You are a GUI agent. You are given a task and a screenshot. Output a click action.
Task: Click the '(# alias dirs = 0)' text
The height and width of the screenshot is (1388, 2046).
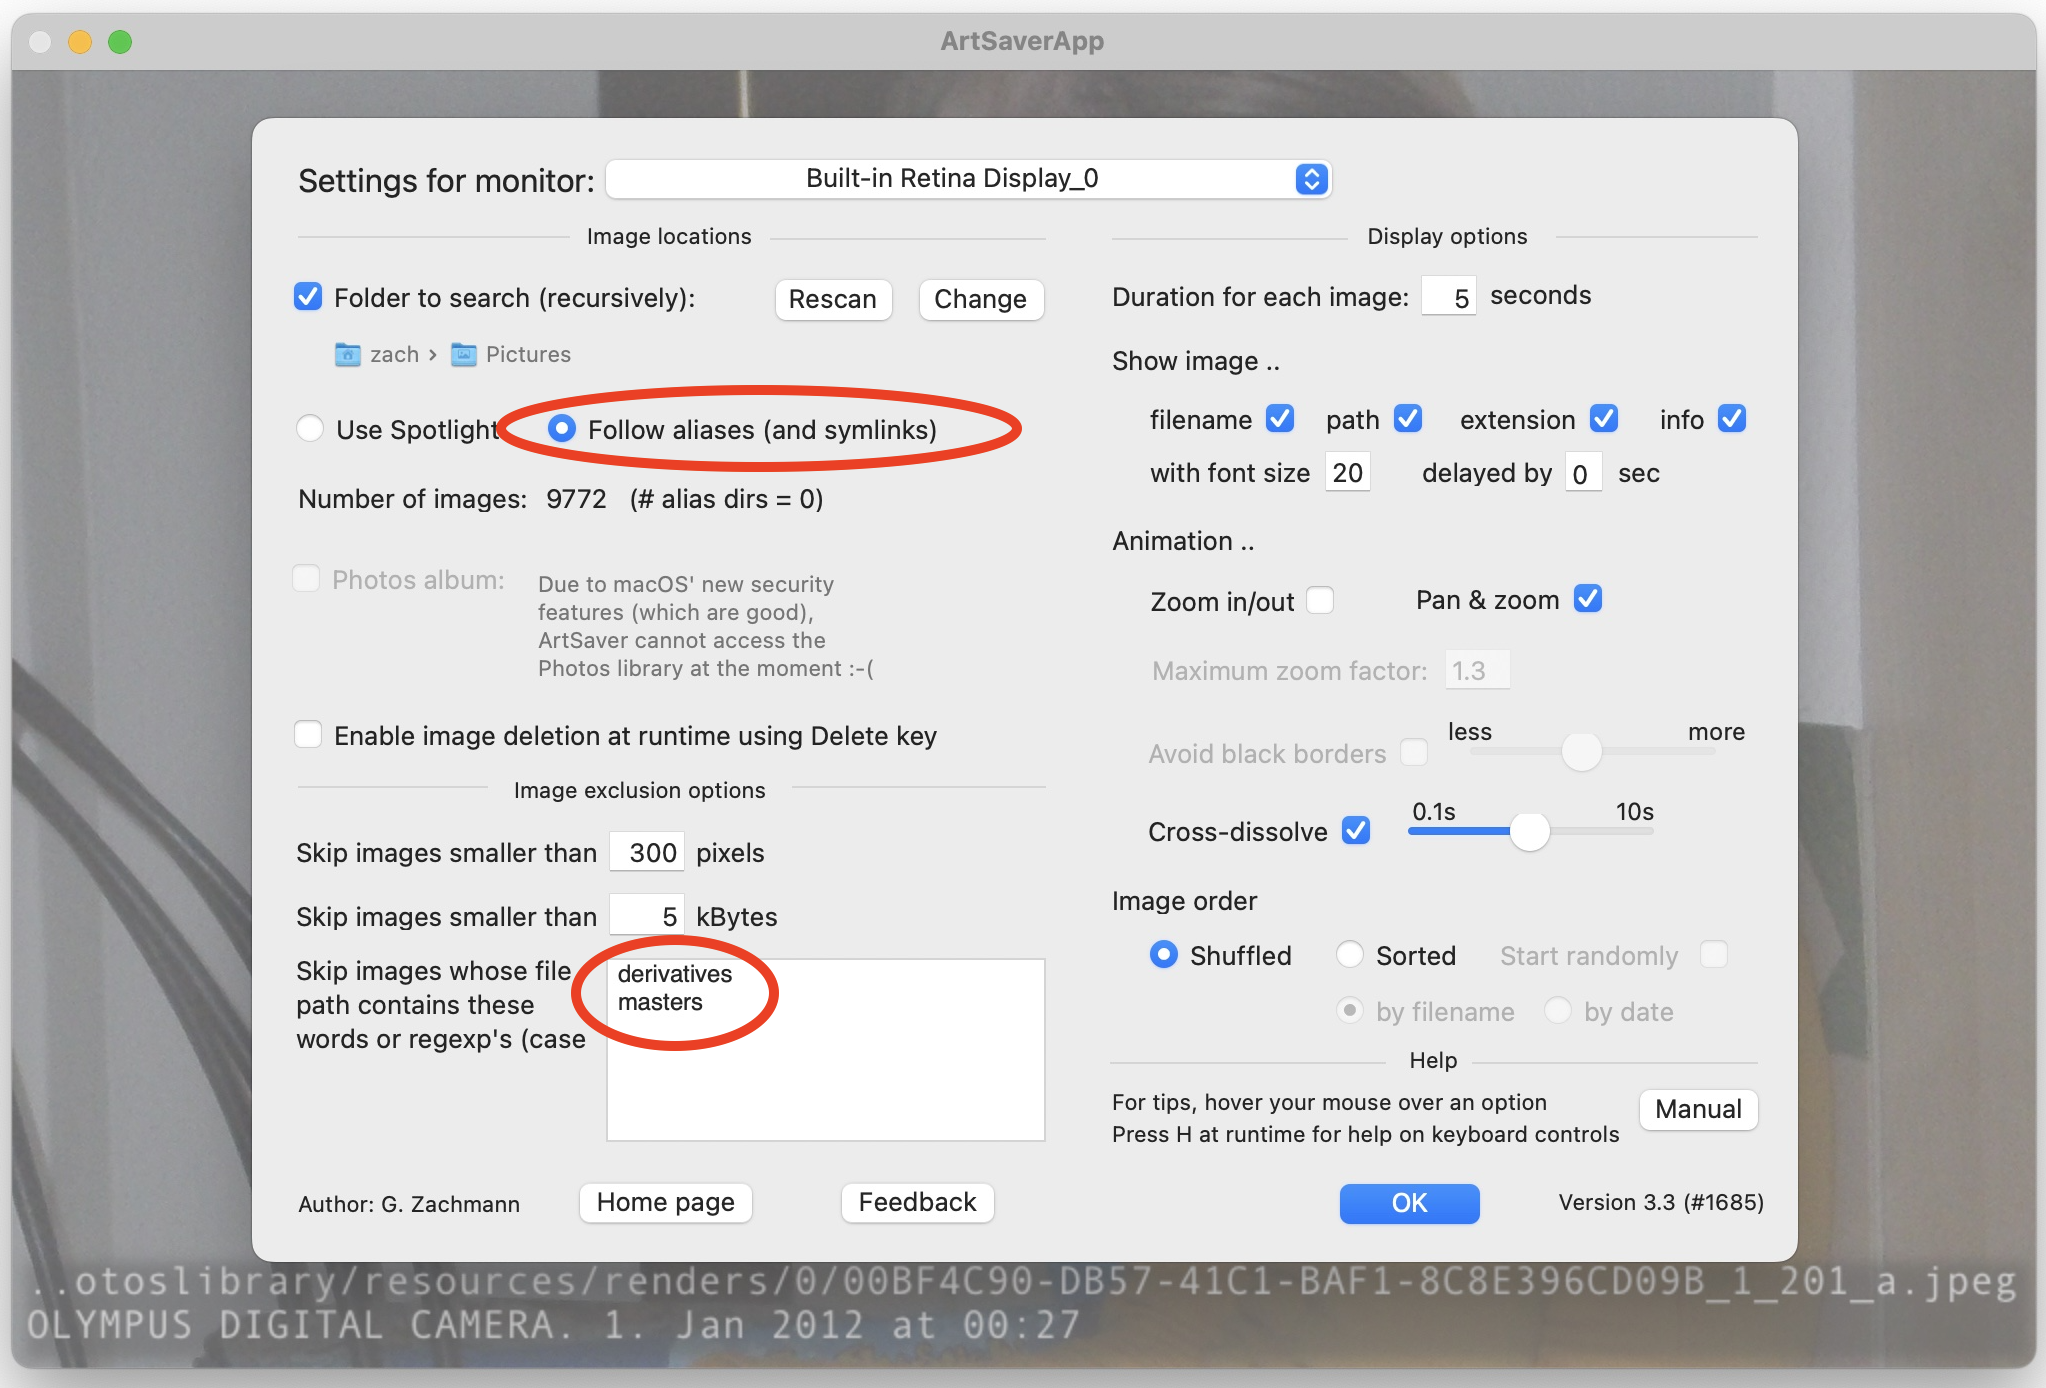[727, 499]
